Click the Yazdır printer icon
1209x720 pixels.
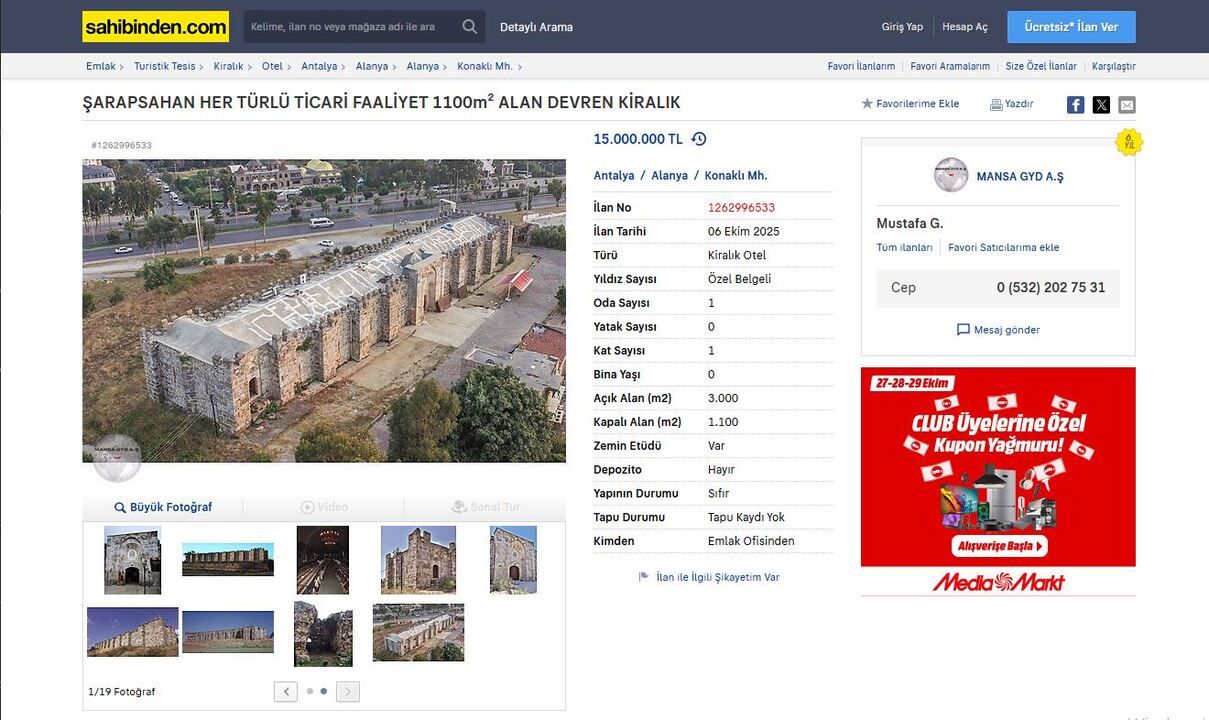[x=996, y=104]
